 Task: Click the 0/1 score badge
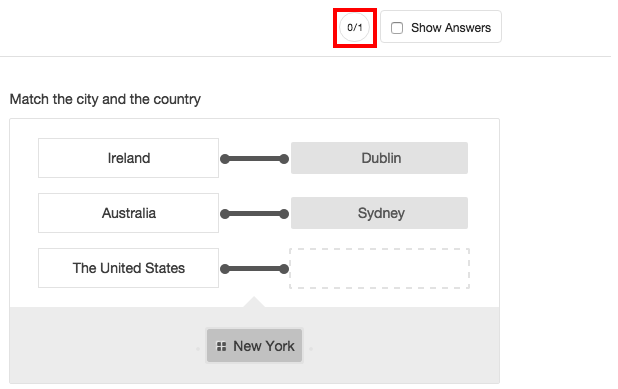pyautogui.click(x=355, y=28)
